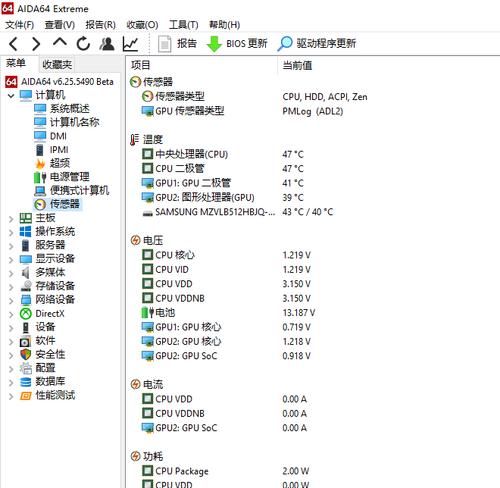The image size is (500, 488).
Task: Open the 收藏(O) menu
Action: tap(142, 25)
